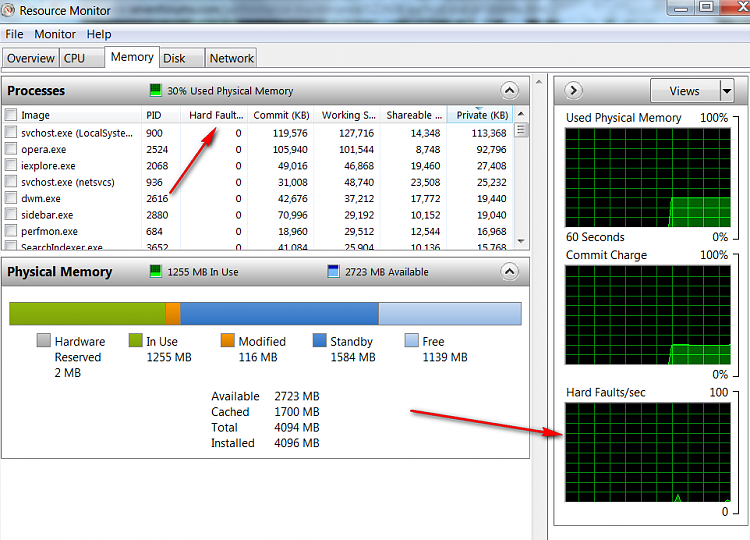Click the Free light blue legend swatch
Screen dimensions: 750x540
coord(411,340)
